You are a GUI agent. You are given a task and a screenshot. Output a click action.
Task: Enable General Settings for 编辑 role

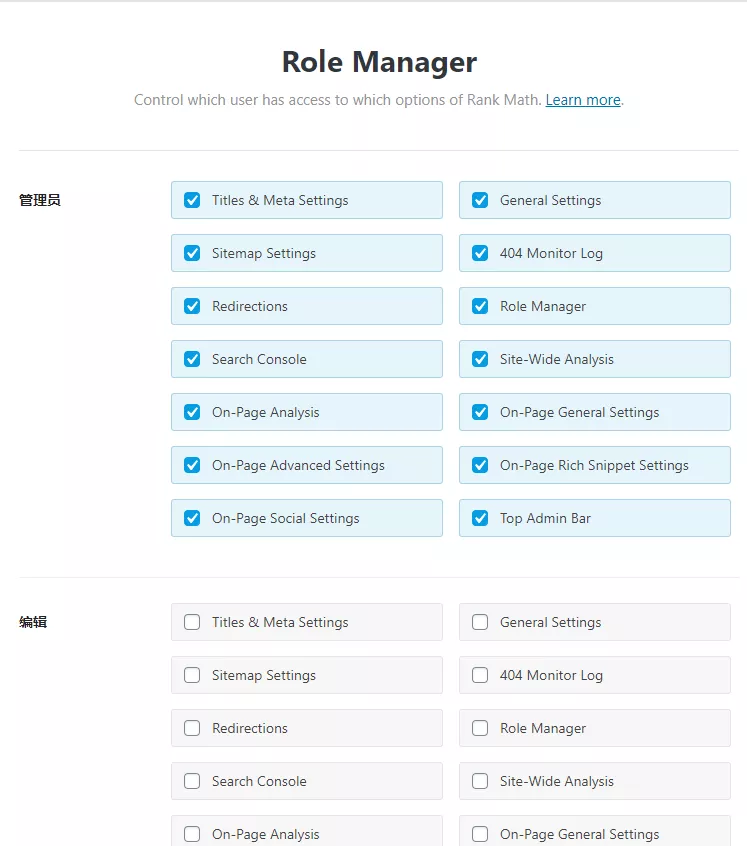(x=480, y=622)
